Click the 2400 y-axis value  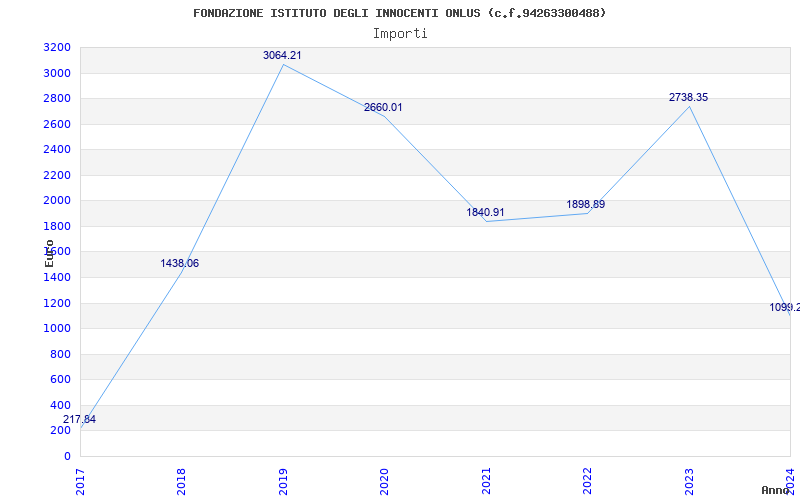(x=57, y=149)
